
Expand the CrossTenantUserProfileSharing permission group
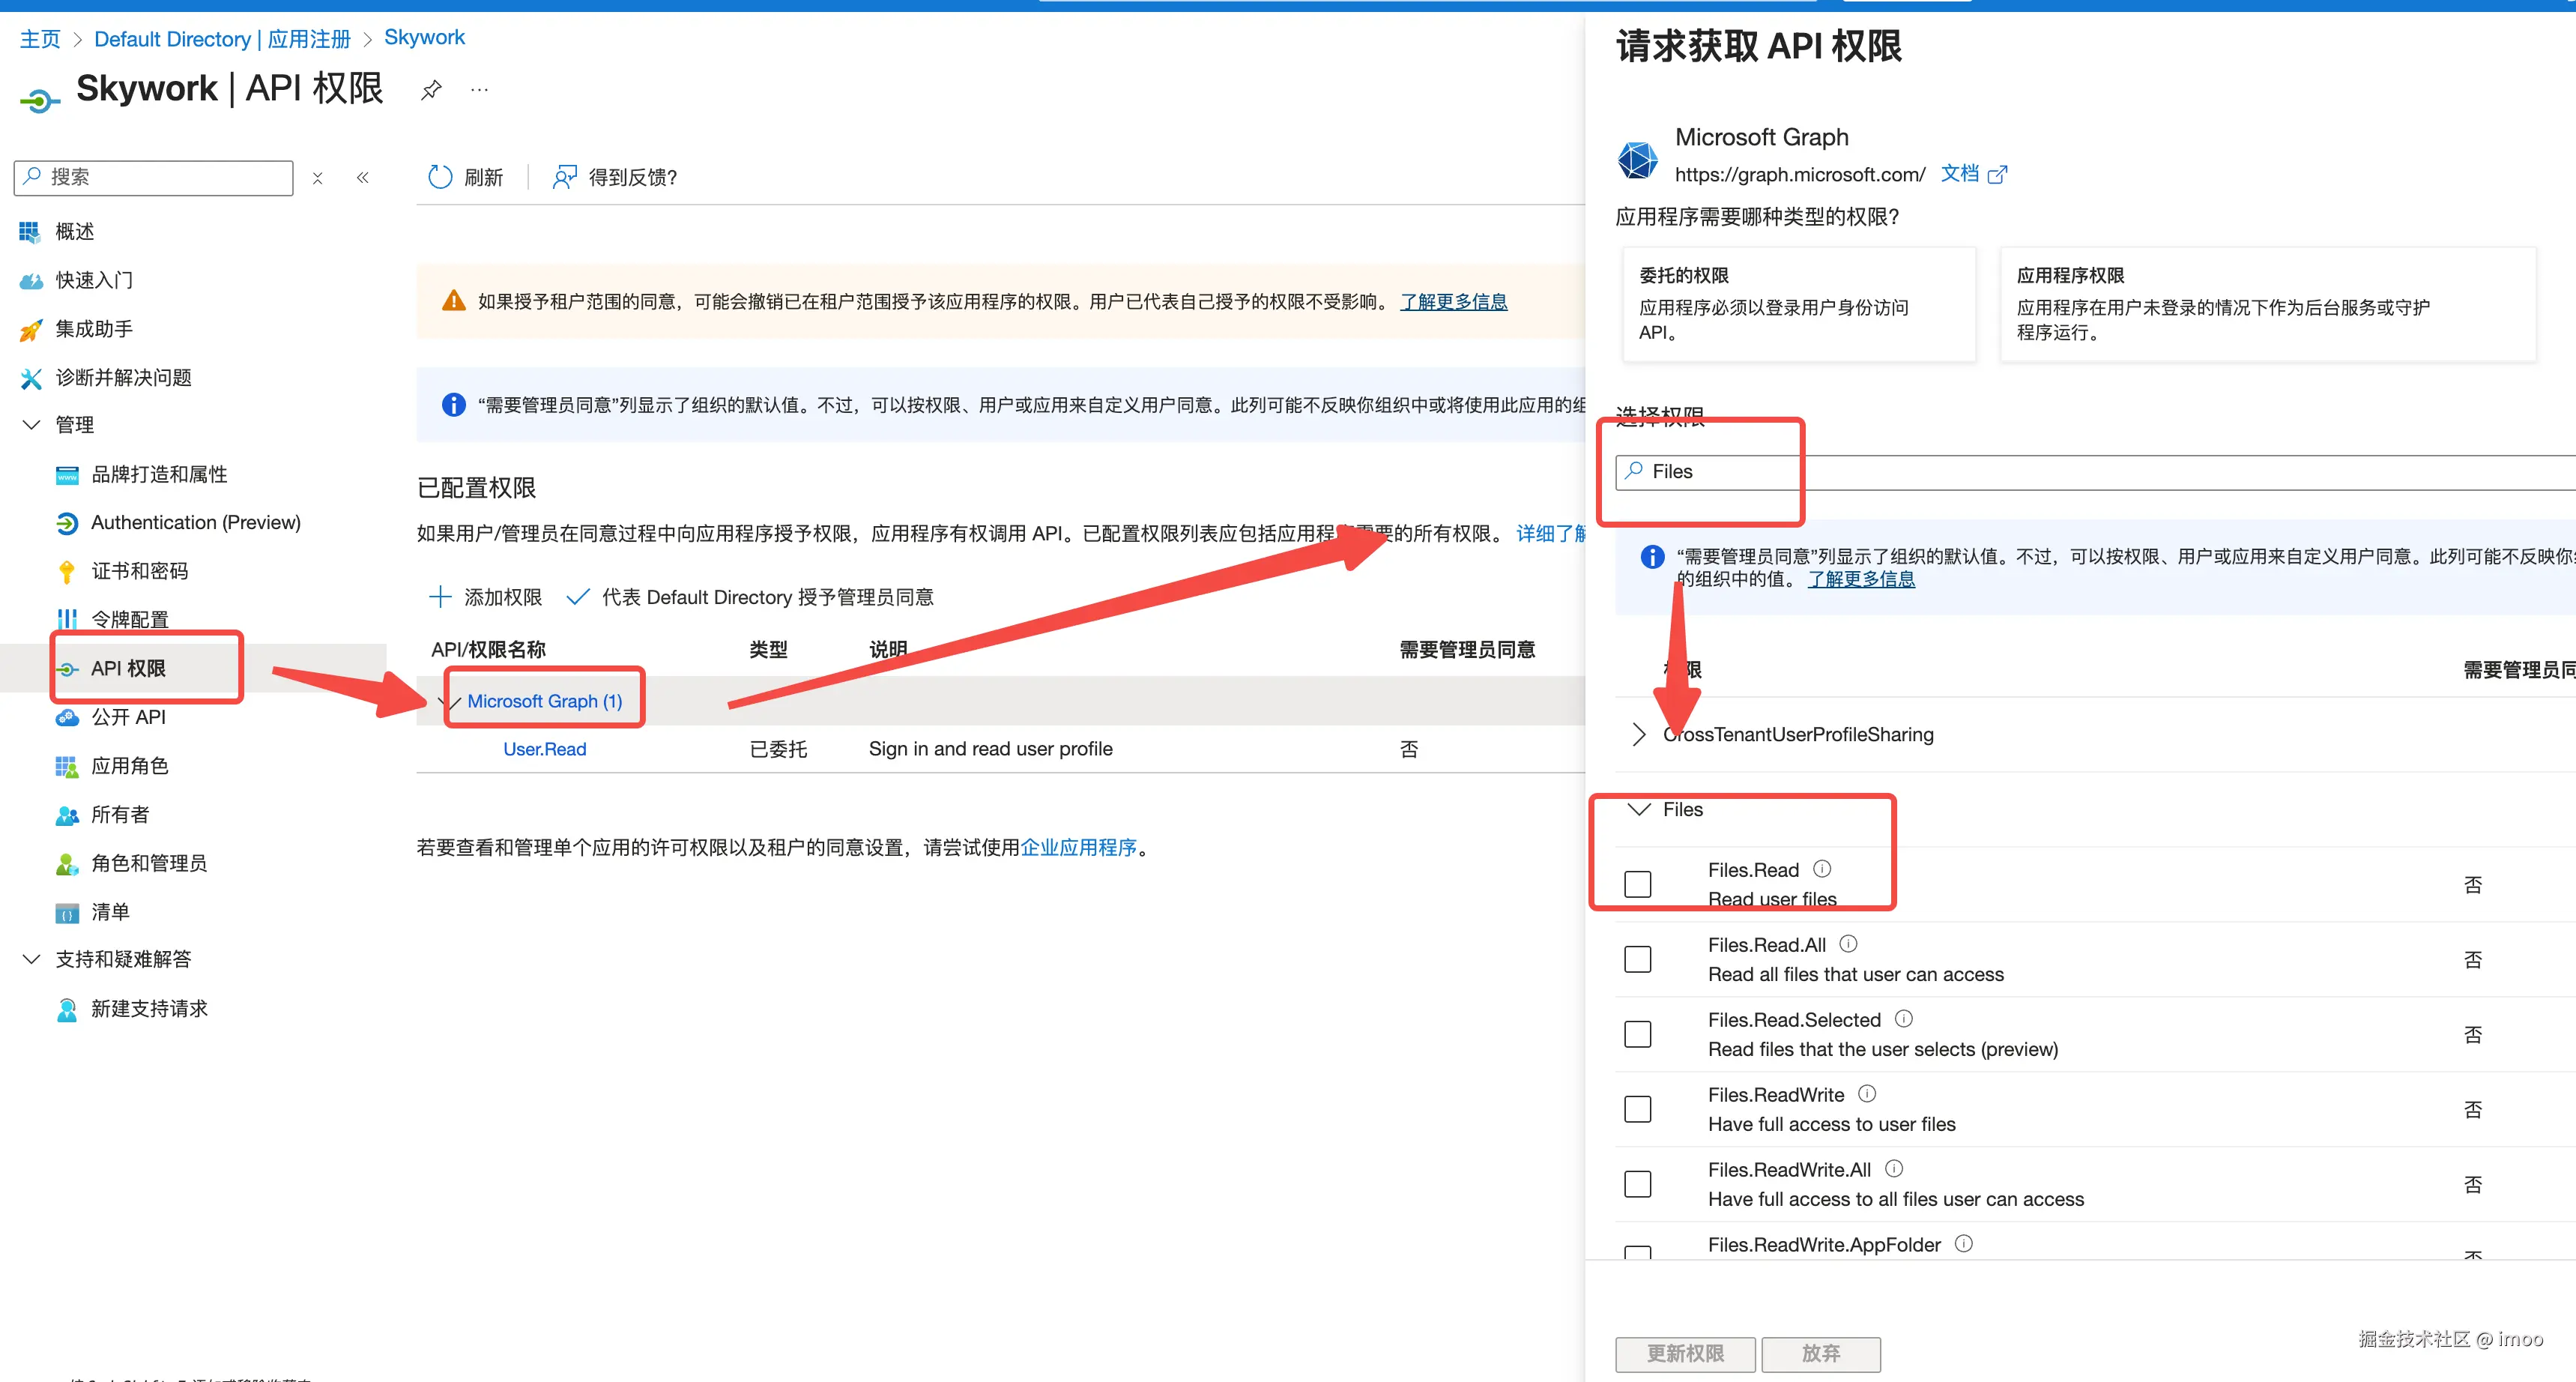click(1639, 735)
